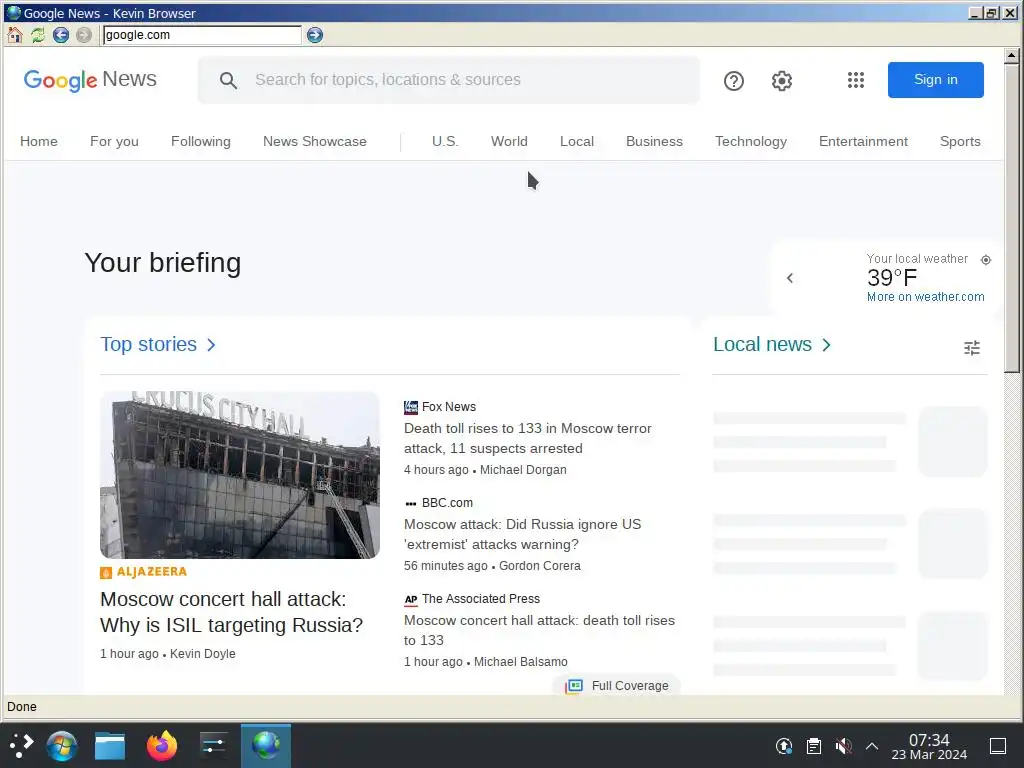1024x768 pixels.
Task: Click the Local news chevron arrow
Action: tap(826, 345)
